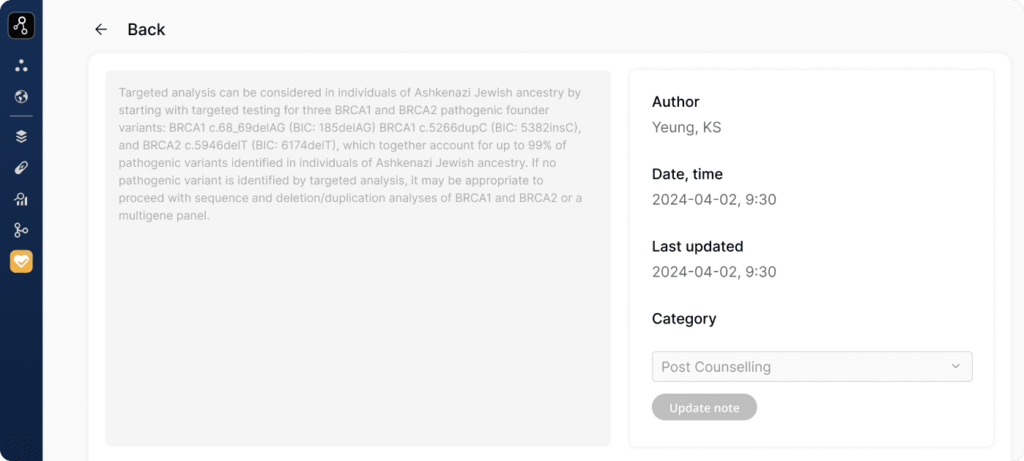Open the globe icon in sidebar
Screen dimensions: 1024x461
pyautogui.click(x=21, y=97)
